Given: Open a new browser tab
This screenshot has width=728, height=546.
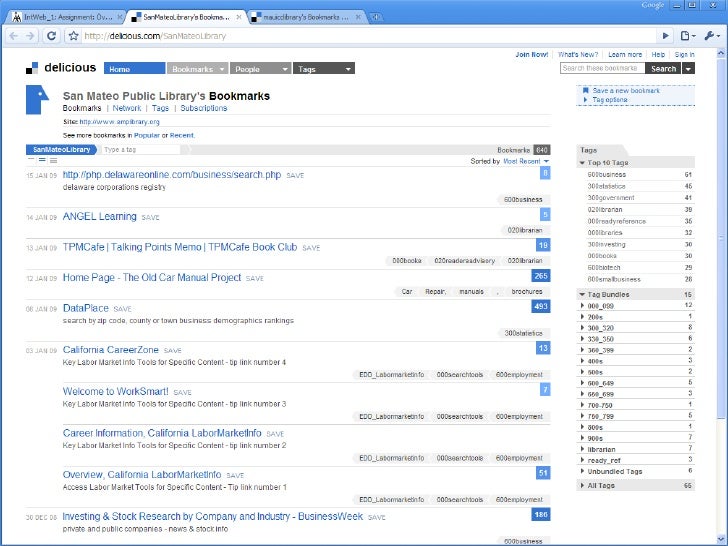Looking at the screenshot, I should [375, 18].
